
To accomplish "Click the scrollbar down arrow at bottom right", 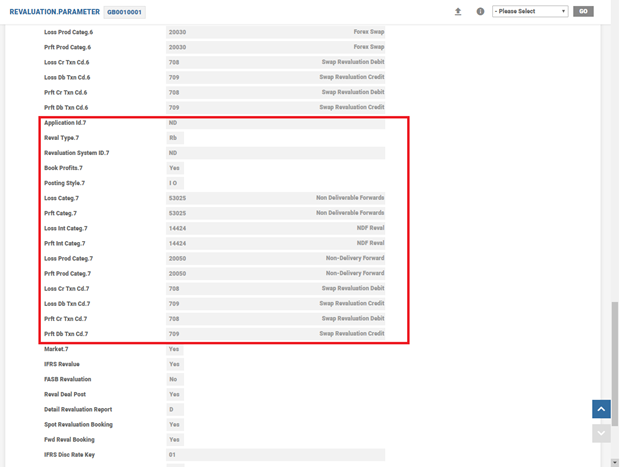I will [615, 462].
